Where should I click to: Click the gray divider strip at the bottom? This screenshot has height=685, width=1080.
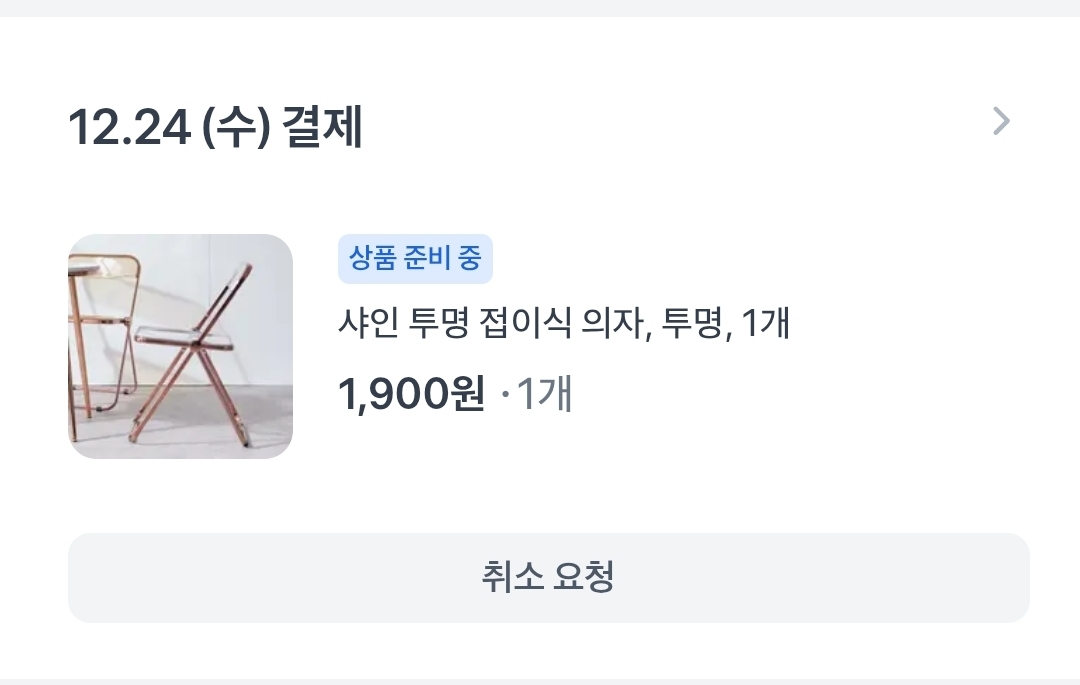(x=540, y=681)
